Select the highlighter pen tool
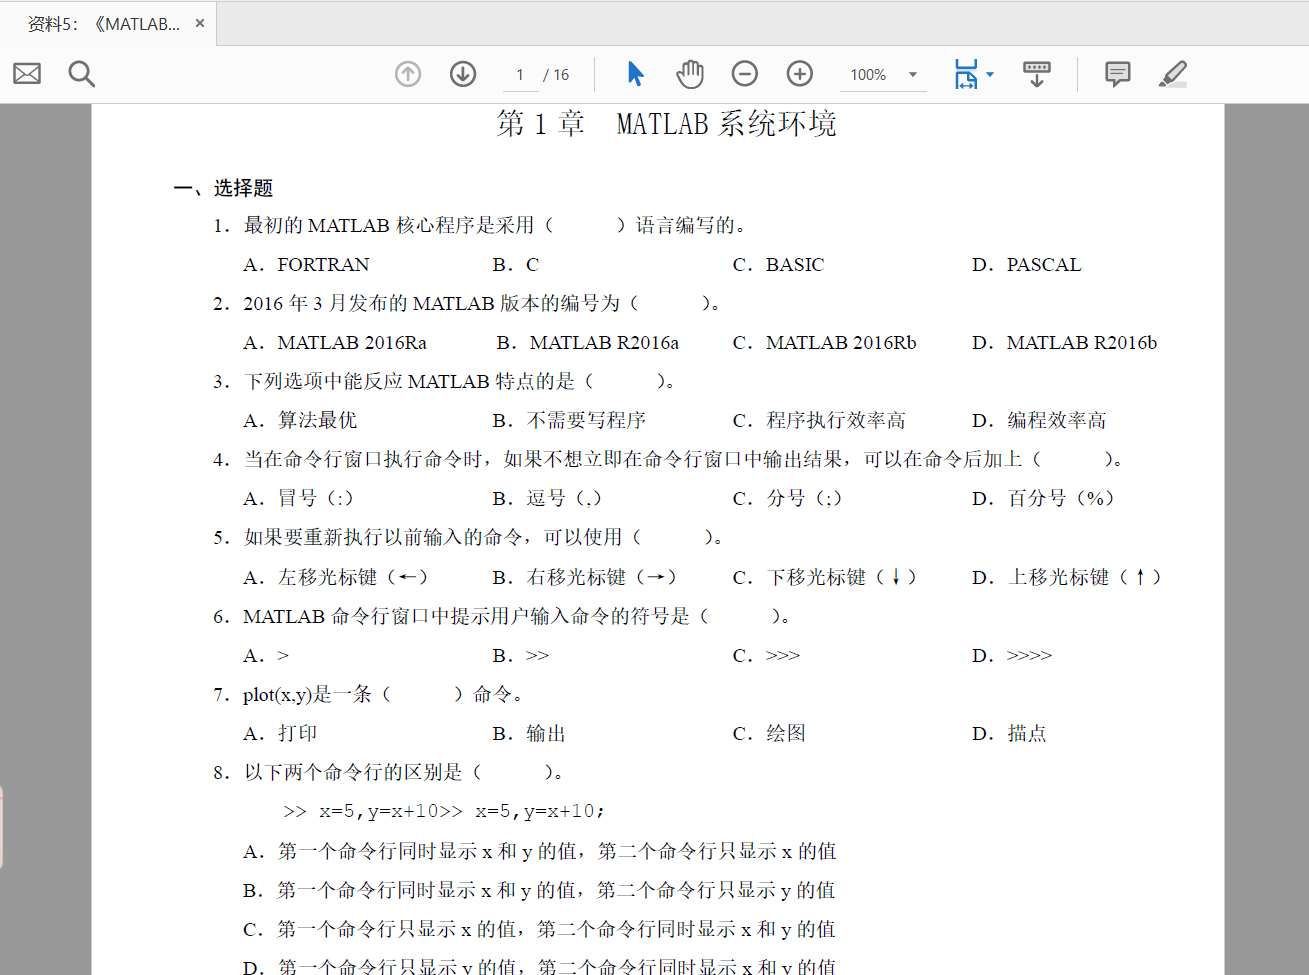Screen dimensions: 1309x975 [x=1173, y=74]
